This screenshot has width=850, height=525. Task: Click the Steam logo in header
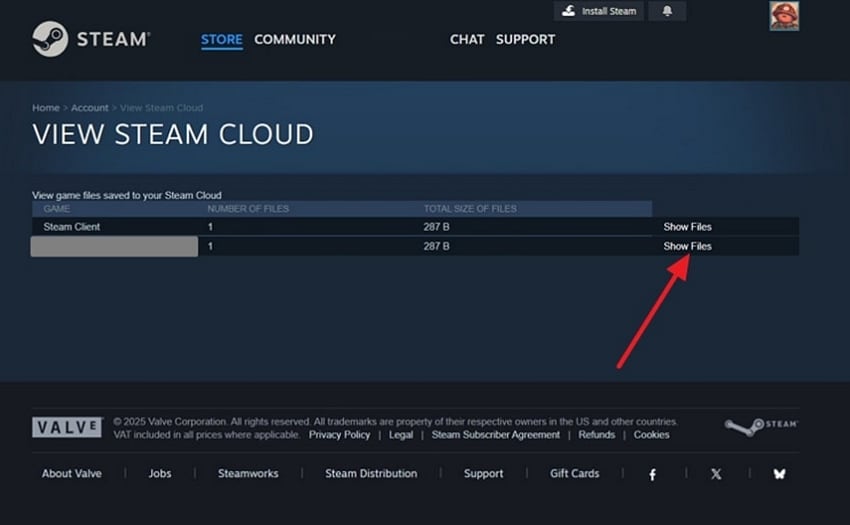coord(91,39)
